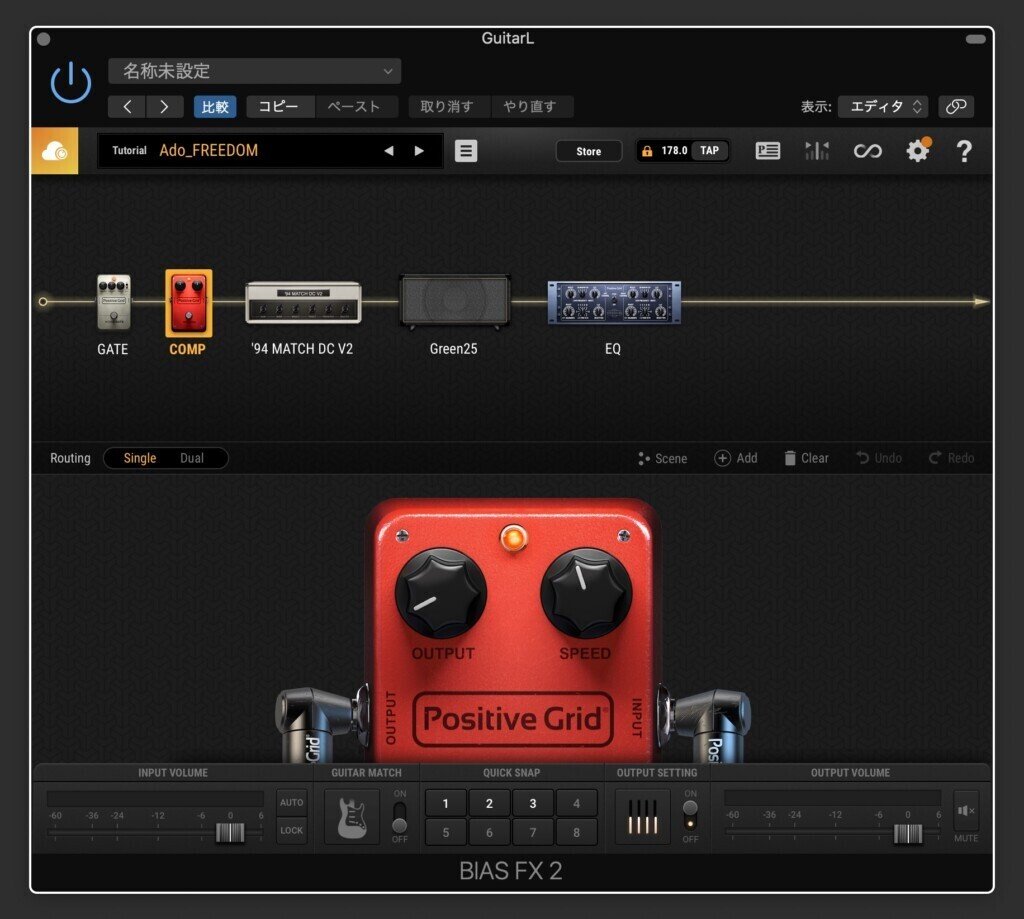The width and height of the screenshot is (1024, 919).
Task: Open the help question mark
Action: coord(964,151)
